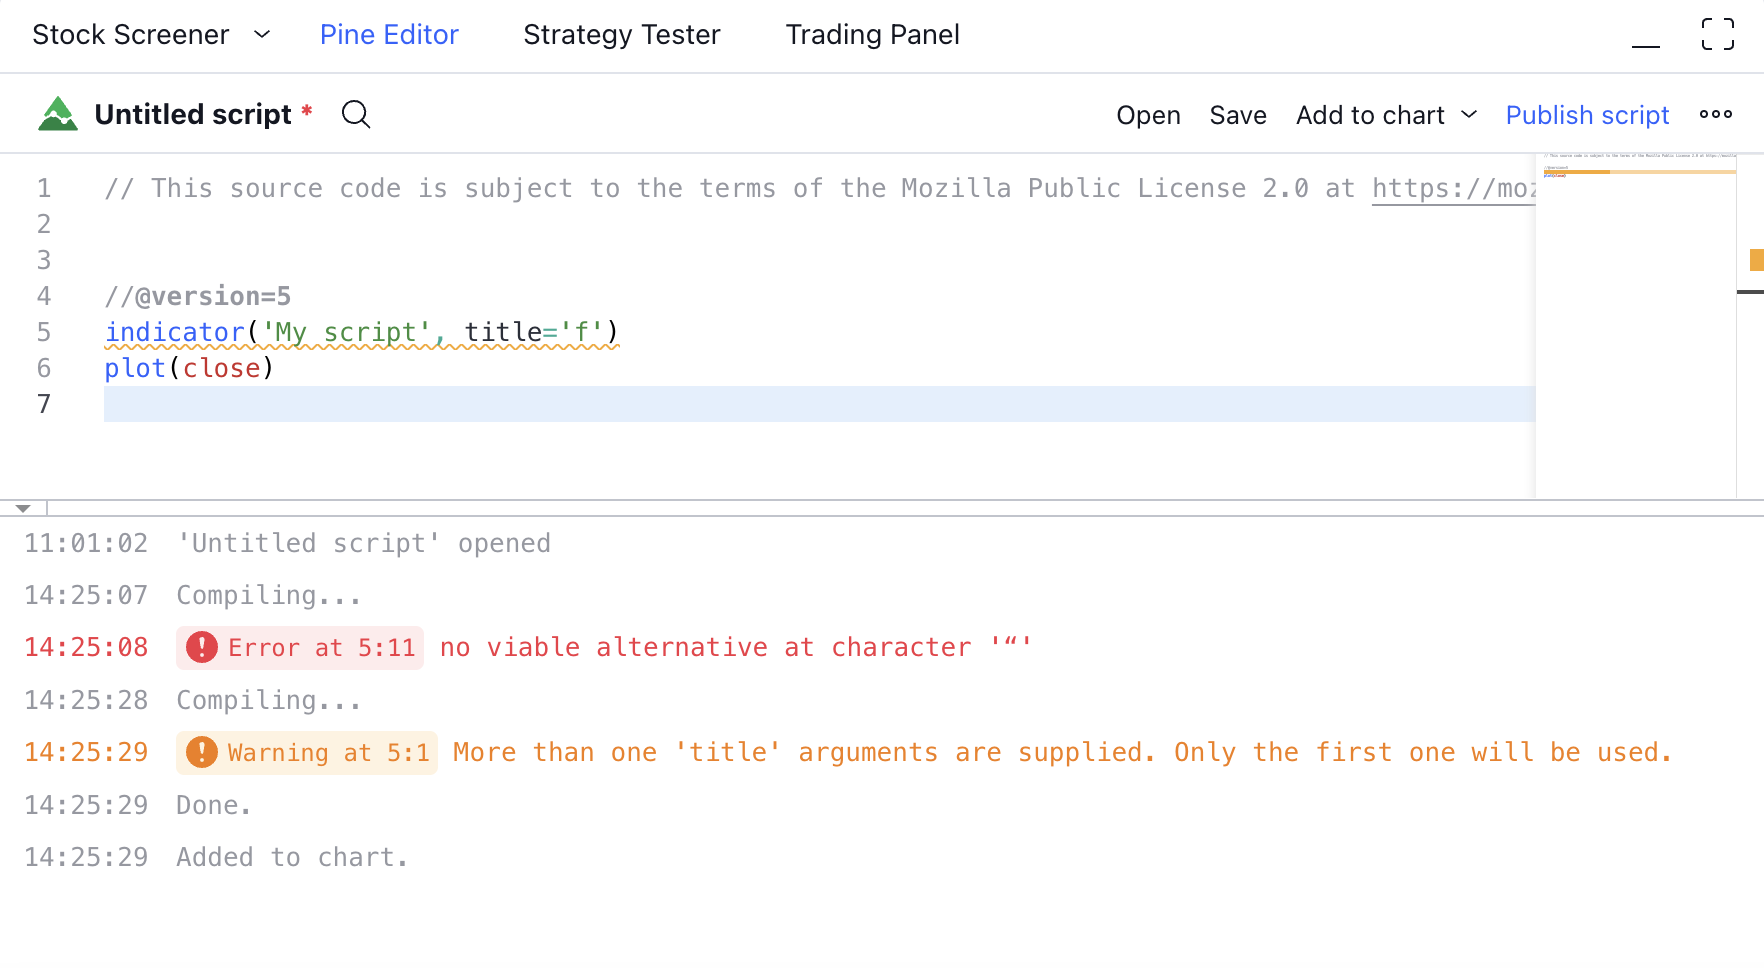Click the //@version=5 line

(198, 297)
